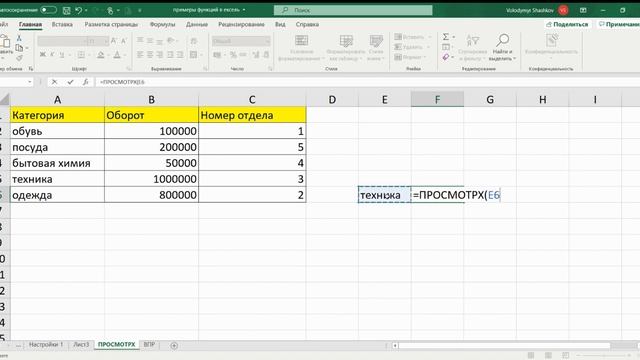
Task: Click the increase font size icon
Action: click(114, 41)
